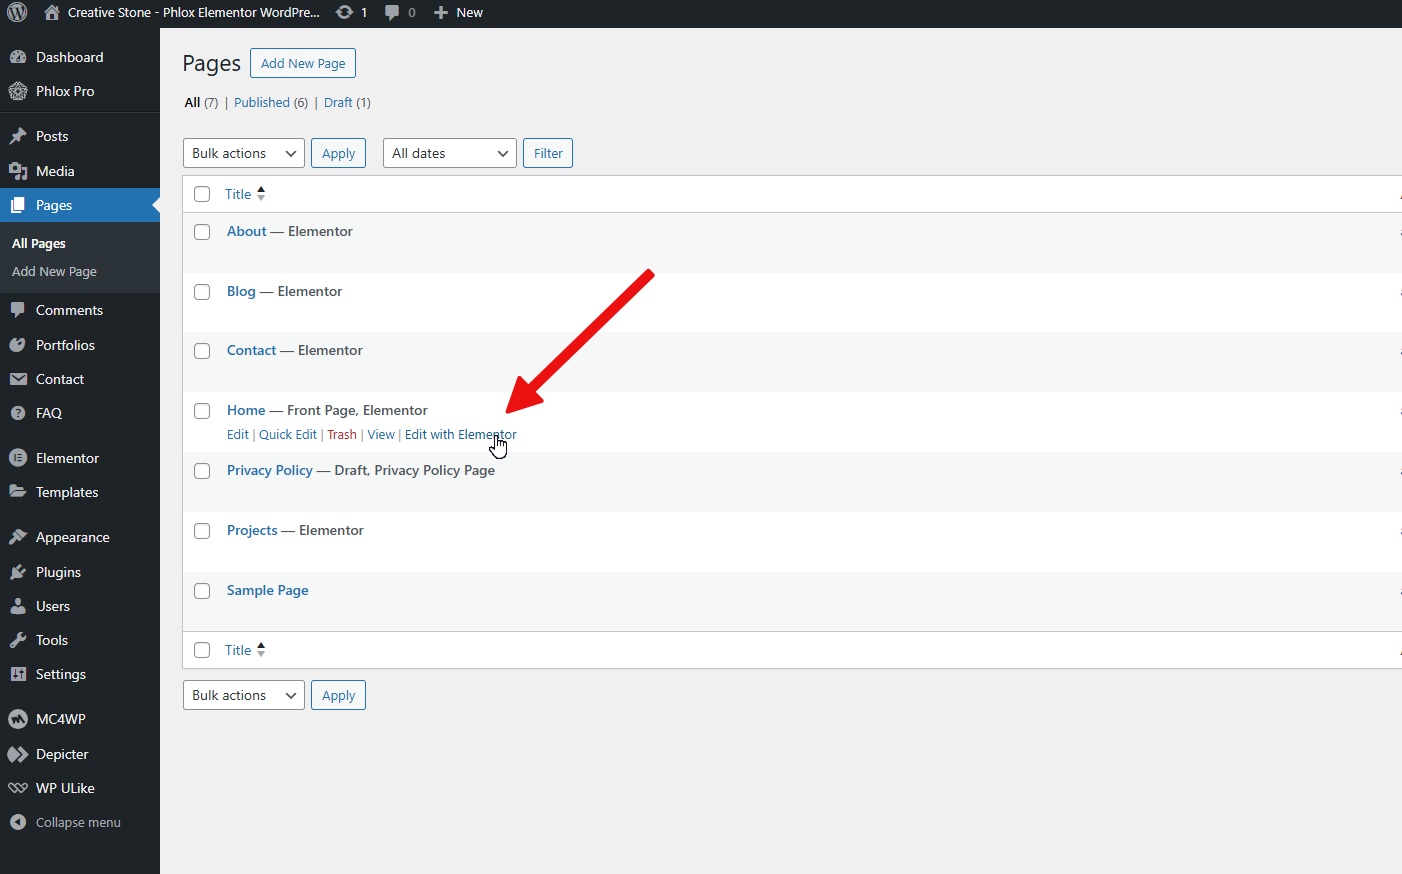
Task: Open the Home page title link
Action: coord(246,410)
